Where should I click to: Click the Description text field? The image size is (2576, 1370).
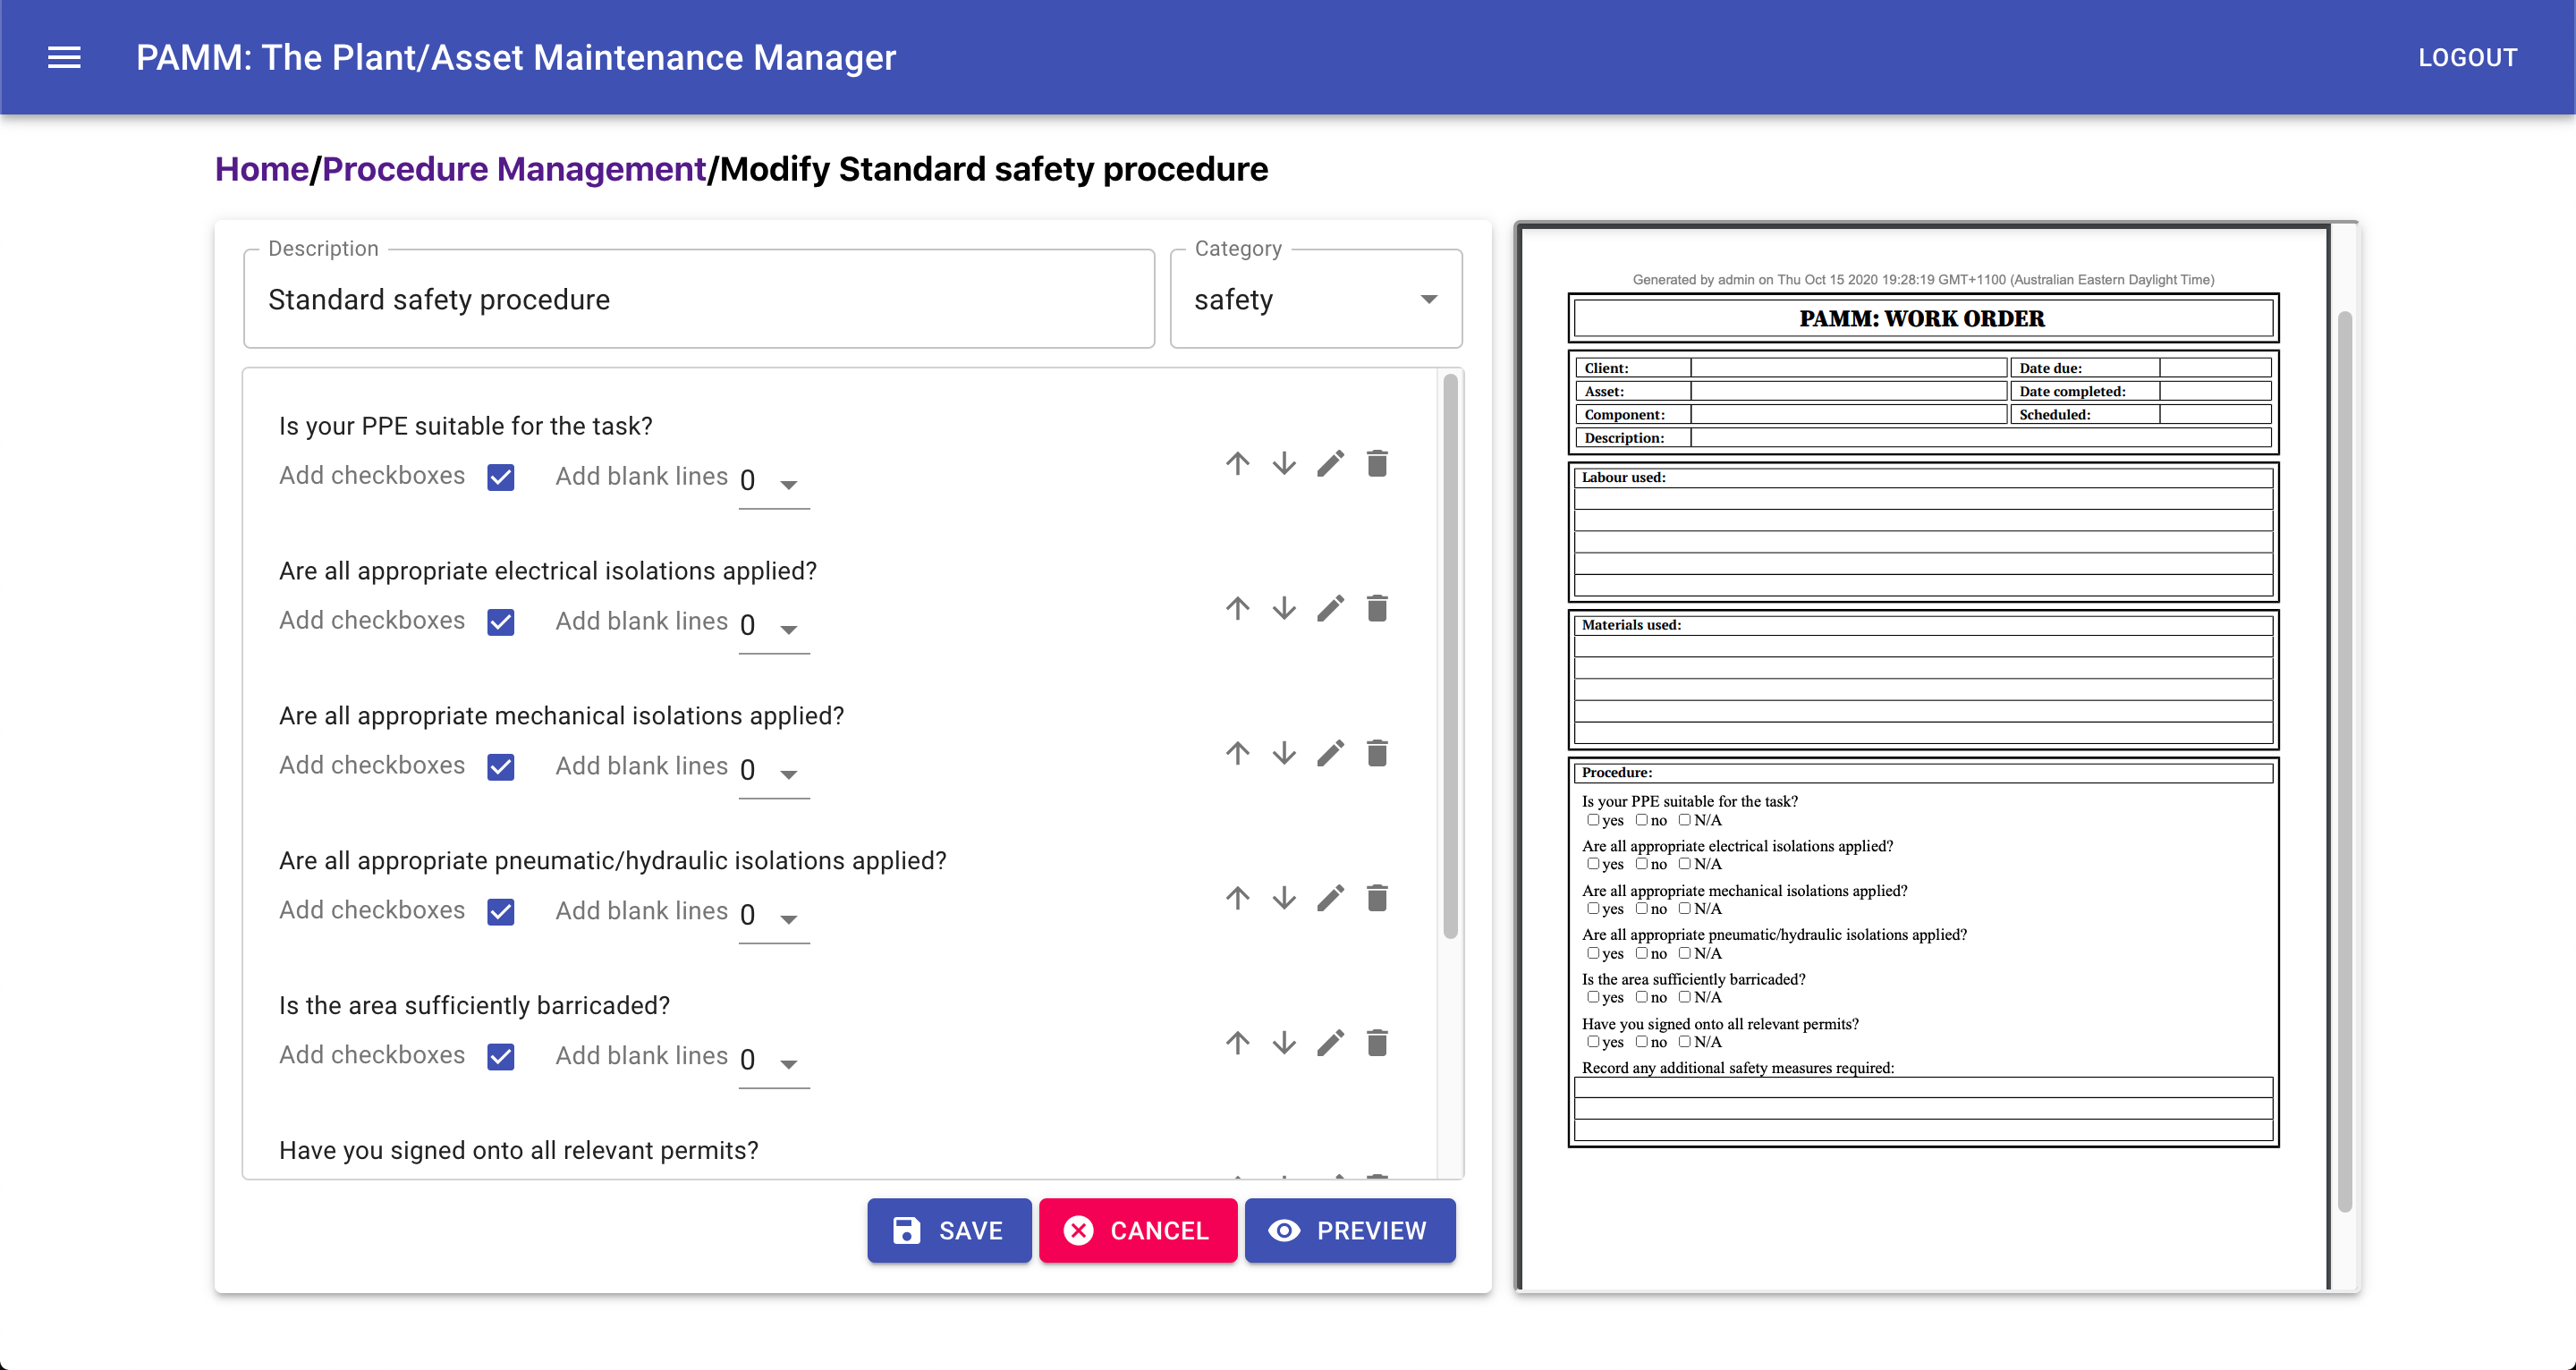click(x=699, y=299)
